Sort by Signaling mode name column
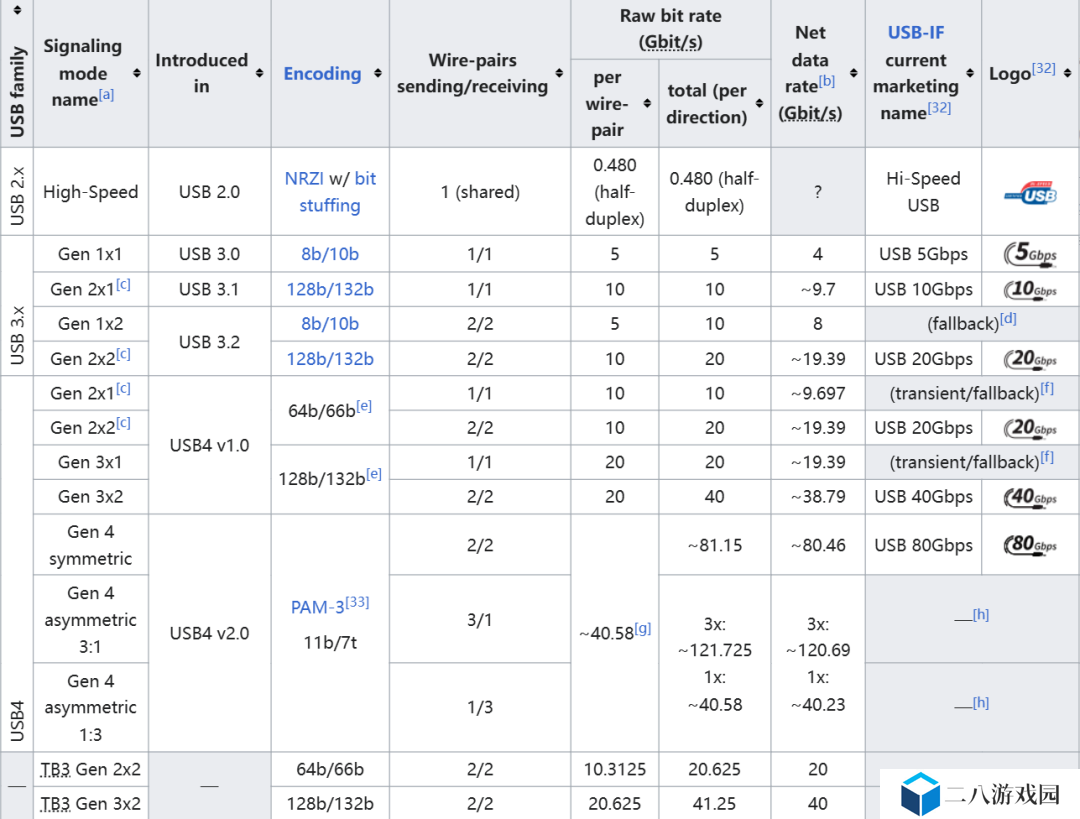 (x=137, y=73)
